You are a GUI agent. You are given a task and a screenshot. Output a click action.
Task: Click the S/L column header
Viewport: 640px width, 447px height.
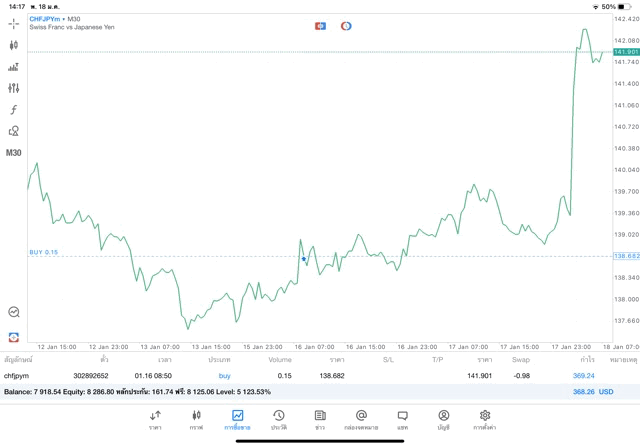coord(388,360)
